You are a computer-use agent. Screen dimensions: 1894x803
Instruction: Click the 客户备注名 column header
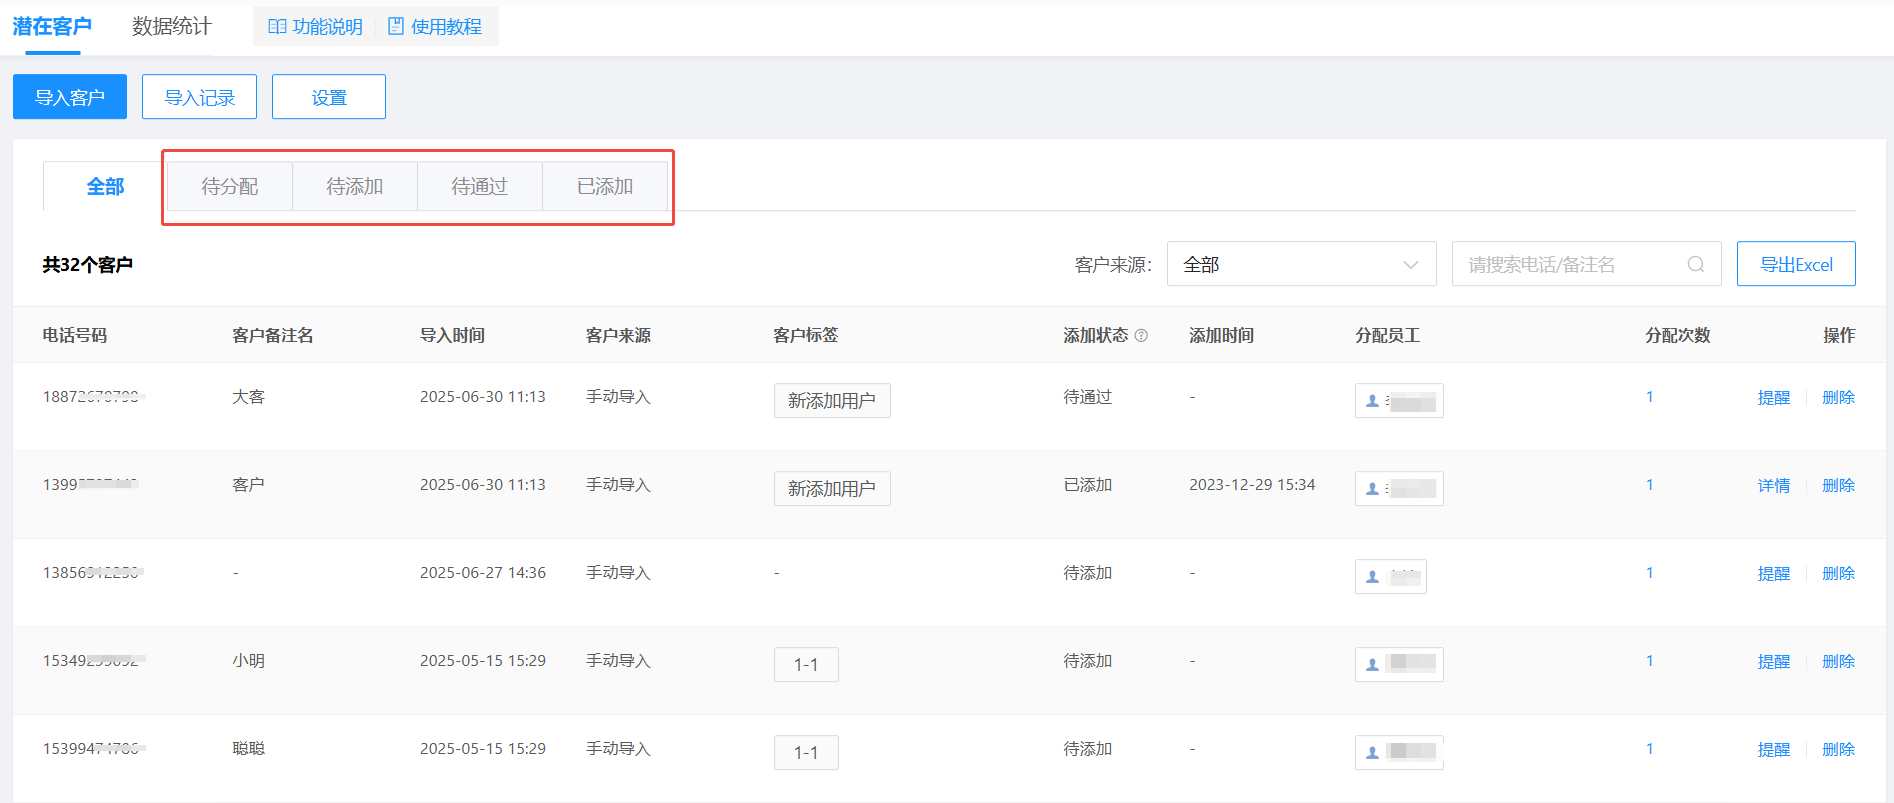point(273,336)
